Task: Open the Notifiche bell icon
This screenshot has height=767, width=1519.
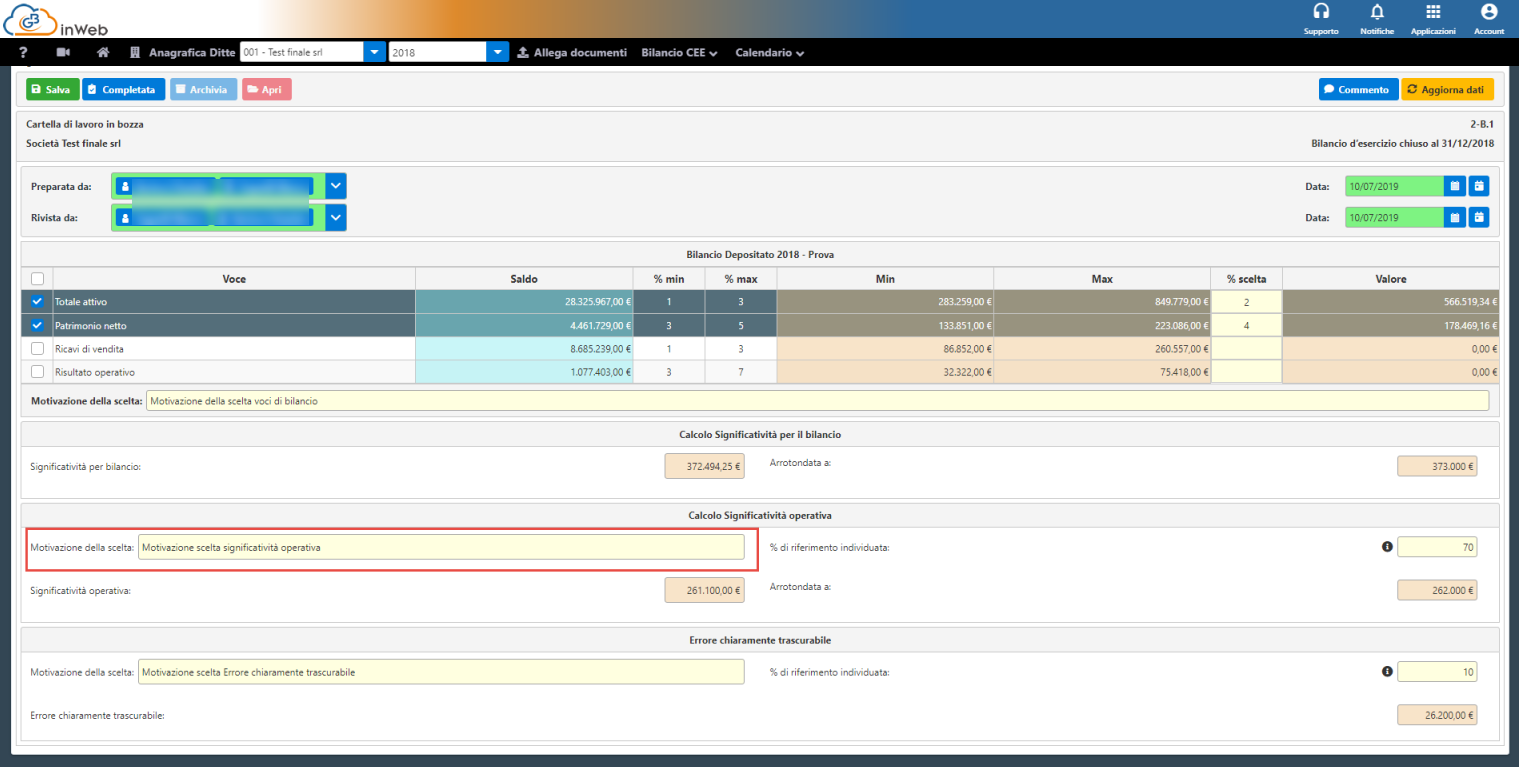Action: [x=1377, y=12]
